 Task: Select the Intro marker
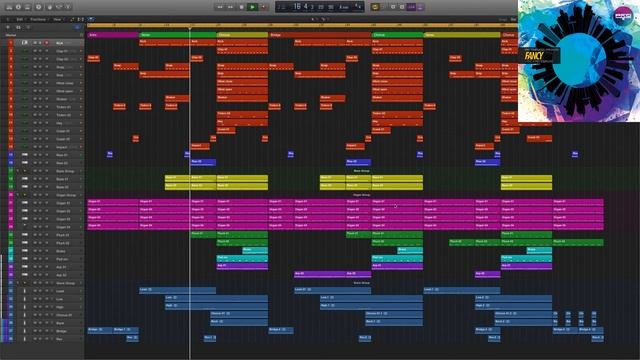pos(113,35)
